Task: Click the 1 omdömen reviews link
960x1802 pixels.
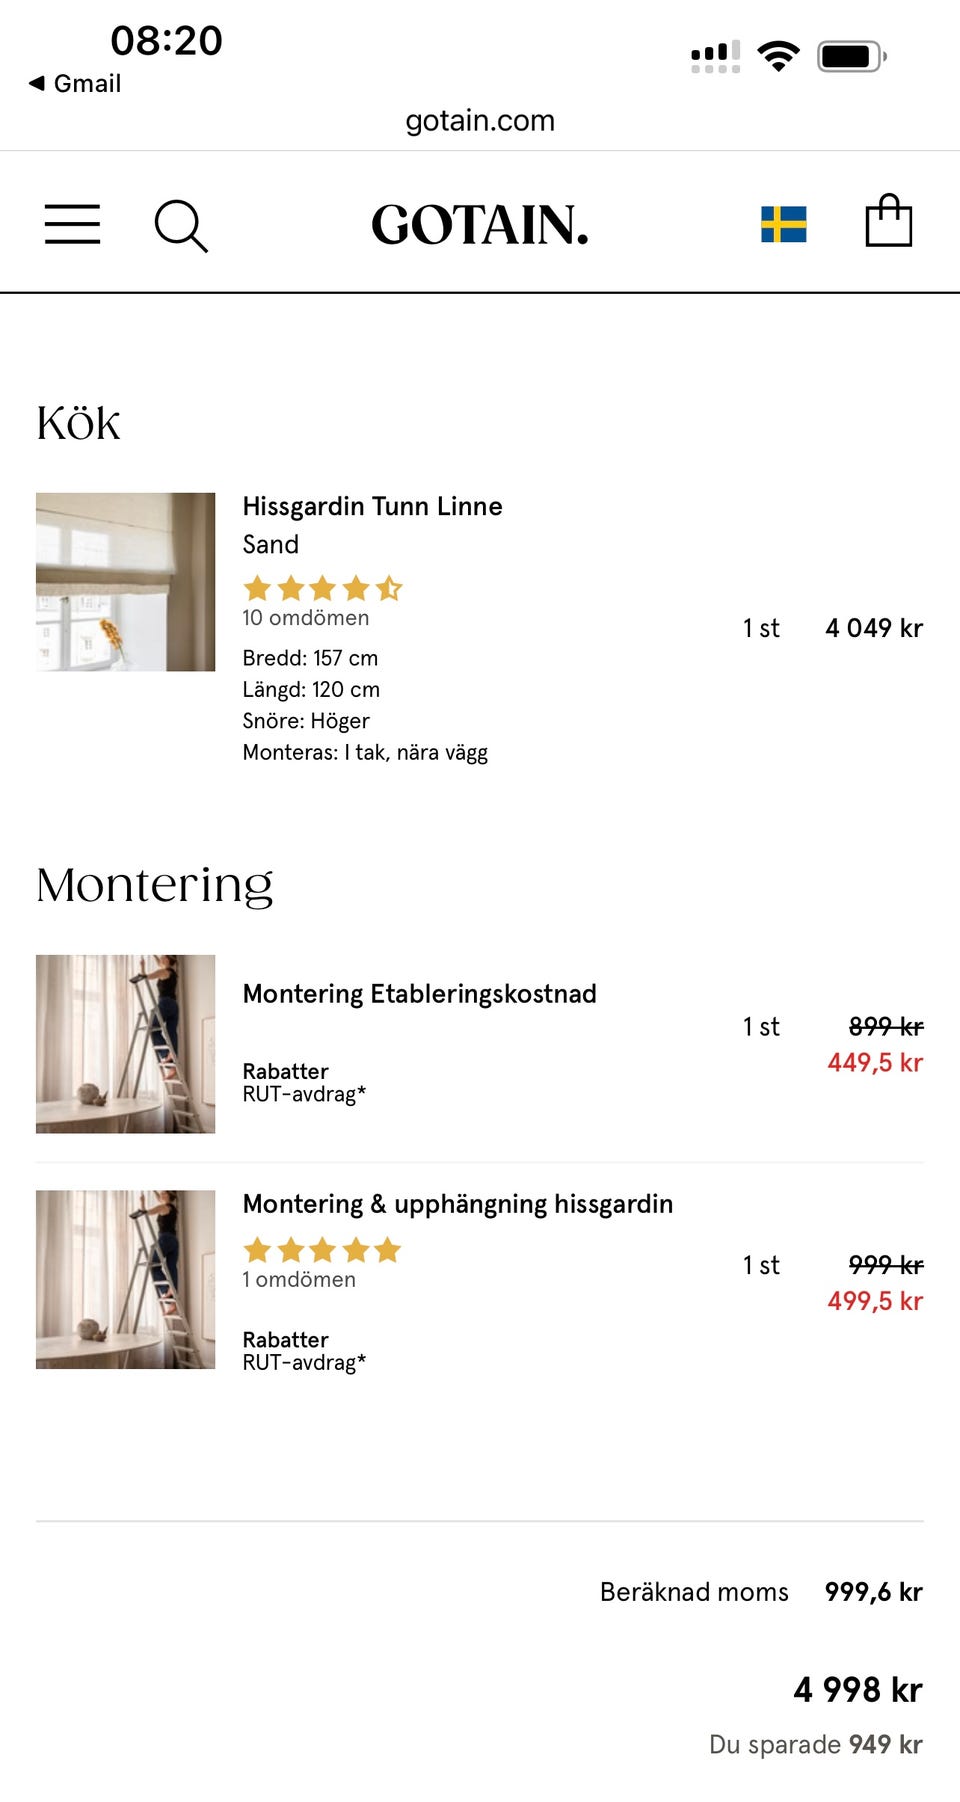Action: [x=298, y=1279]
